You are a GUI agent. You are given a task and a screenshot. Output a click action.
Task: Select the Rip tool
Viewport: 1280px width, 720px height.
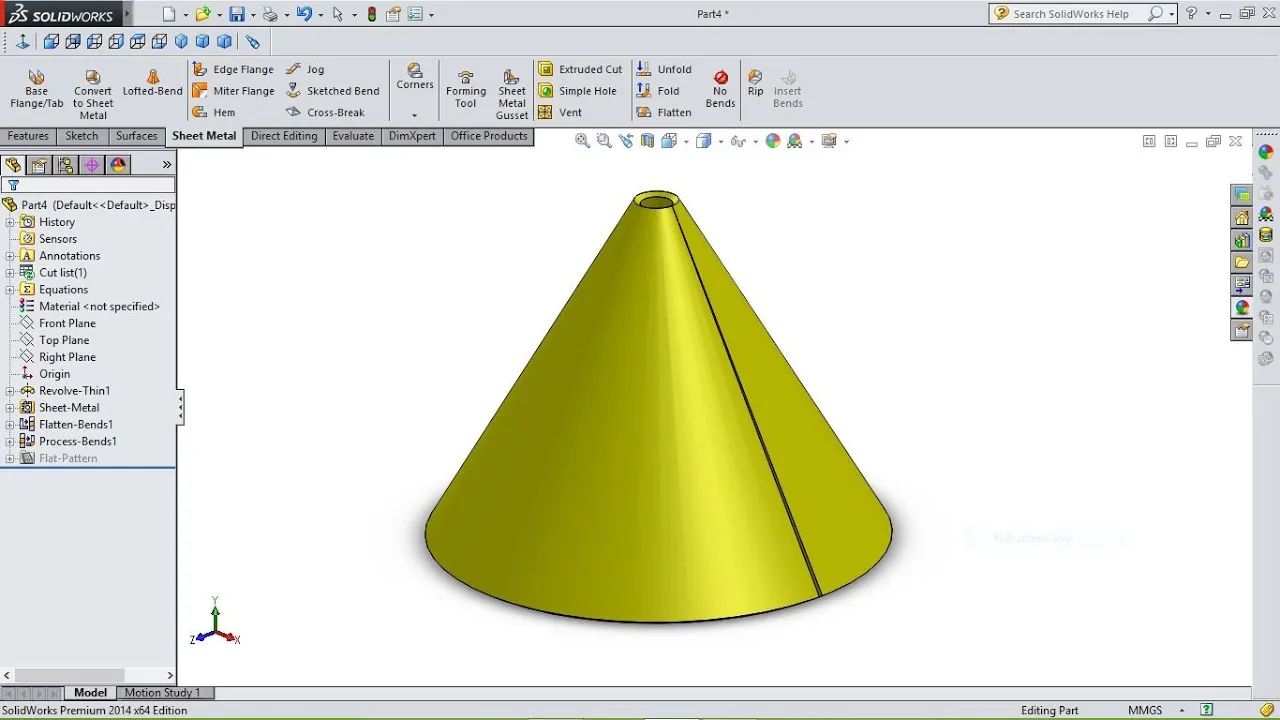pyautogui.click(x=756, y=84)
